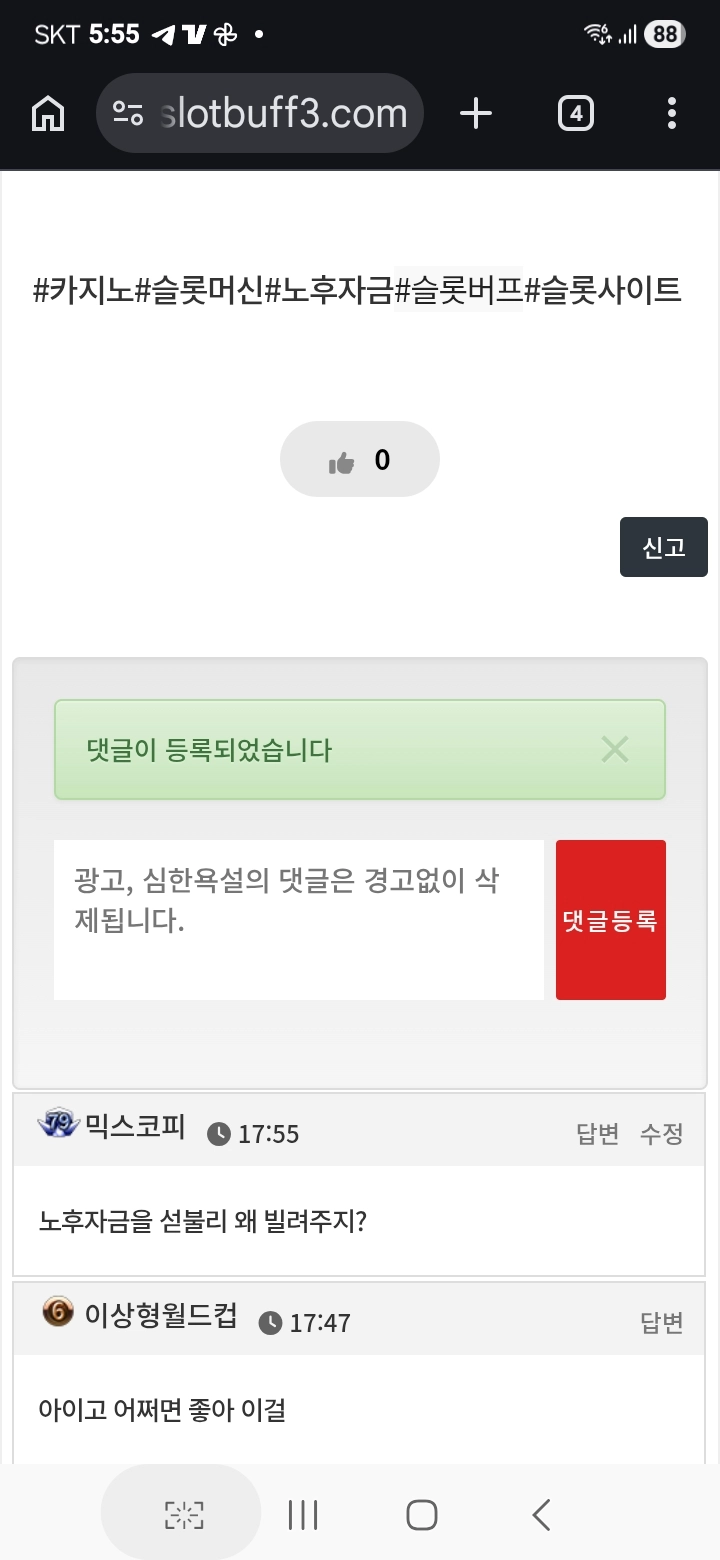Focus the comment input text box
The width and height of the screenshot is (720, 1560).
point(298,919)
